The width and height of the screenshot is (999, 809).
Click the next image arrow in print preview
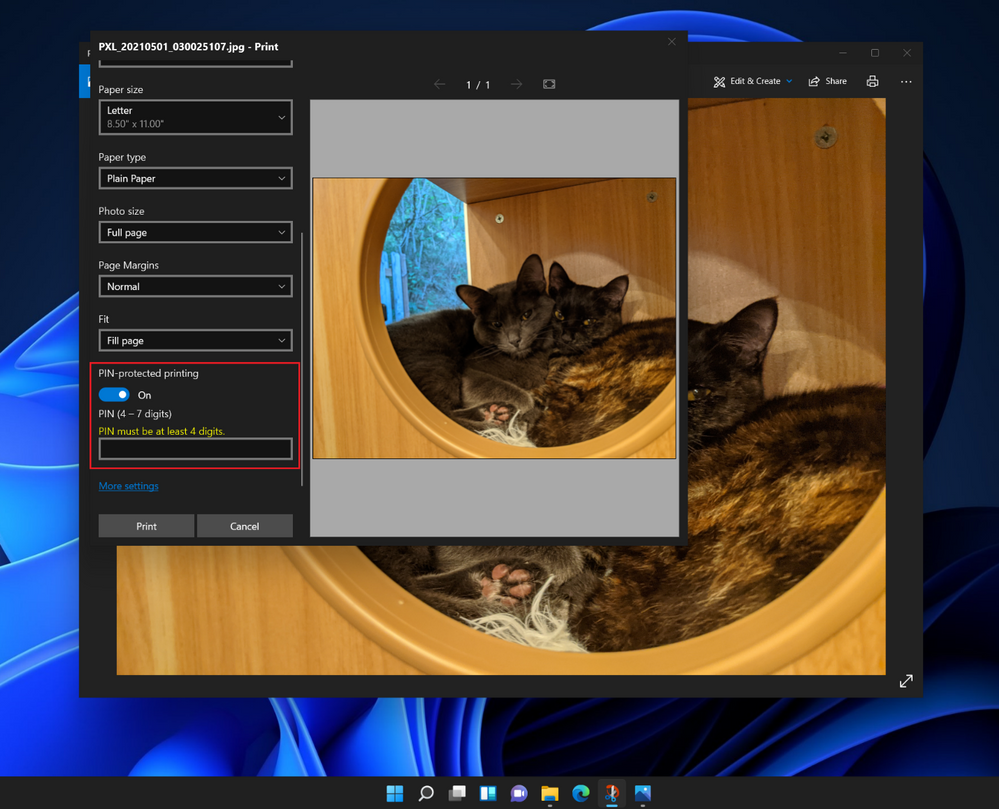pos(516,84)
